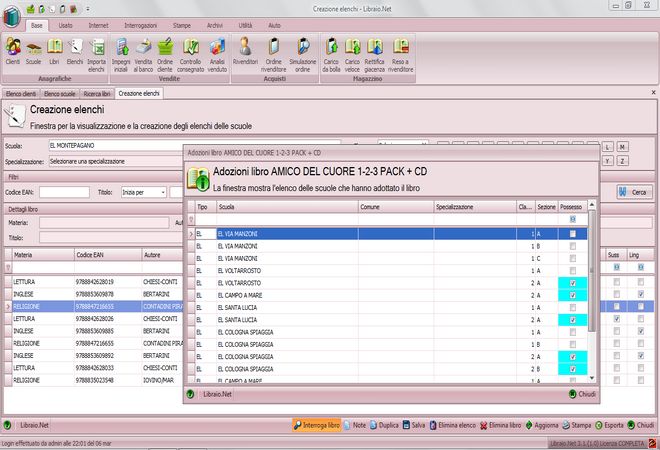The width and height of the screenshot is (660, 450).
Task: Open the Ordine cliente basket icon
Action: (165, 55)
